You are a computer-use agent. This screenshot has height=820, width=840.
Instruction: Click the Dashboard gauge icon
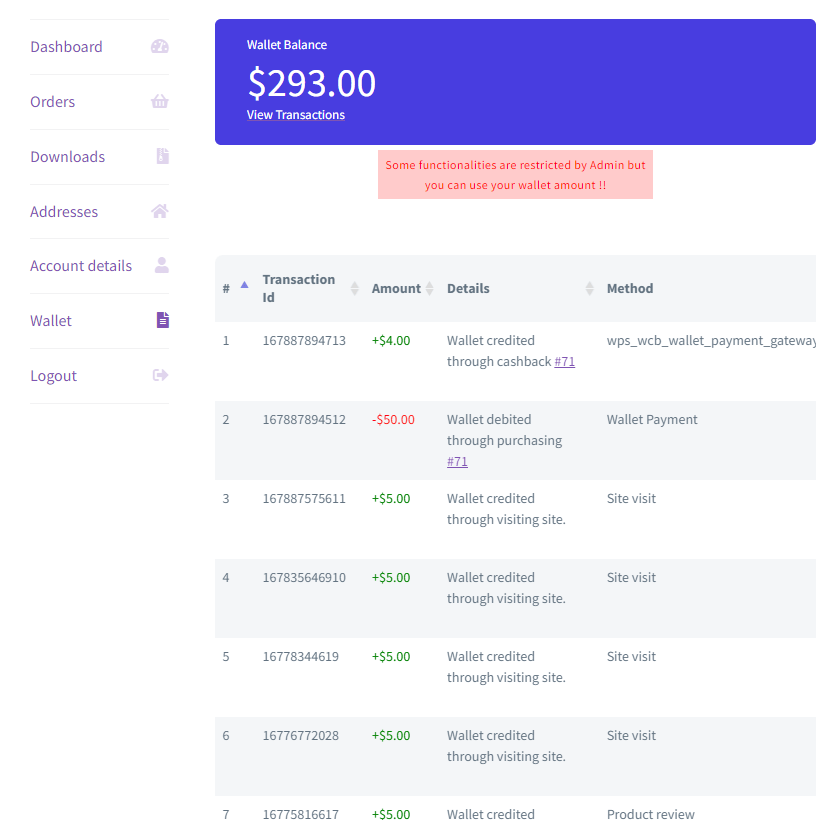click(160, 47)
